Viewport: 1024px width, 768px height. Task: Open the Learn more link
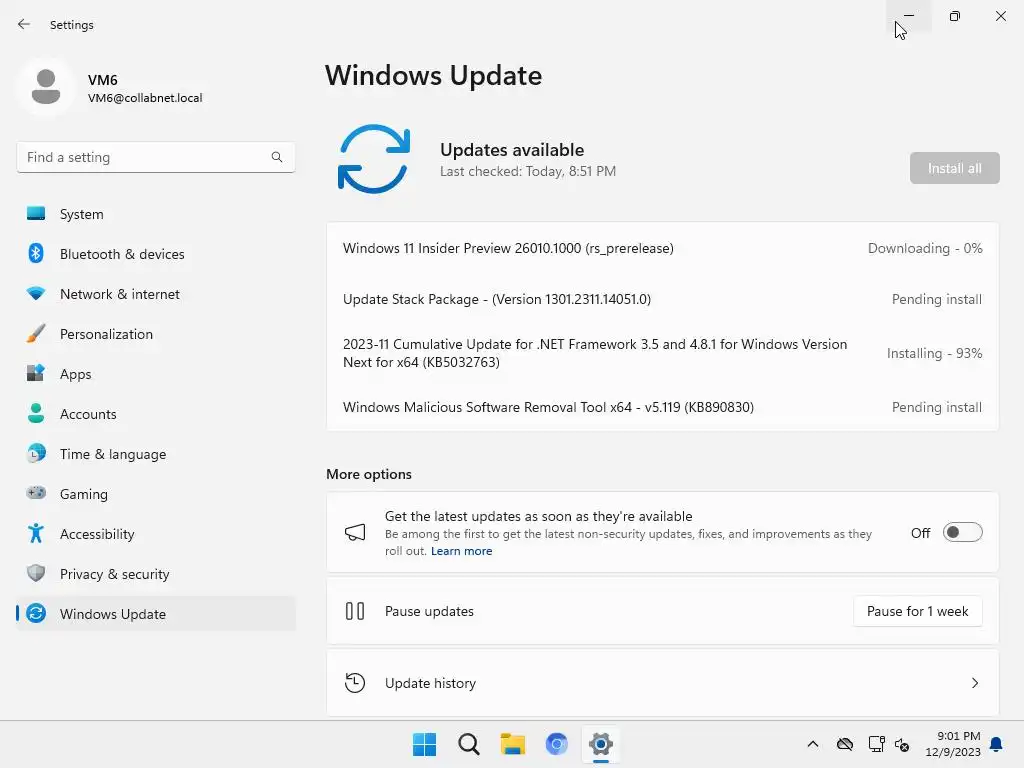(461, 551)
